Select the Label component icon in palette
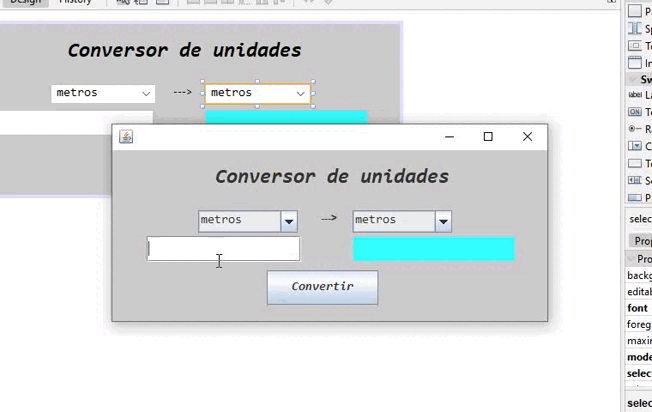The width and height of the screenshot is (652, 412). point(635,95)
